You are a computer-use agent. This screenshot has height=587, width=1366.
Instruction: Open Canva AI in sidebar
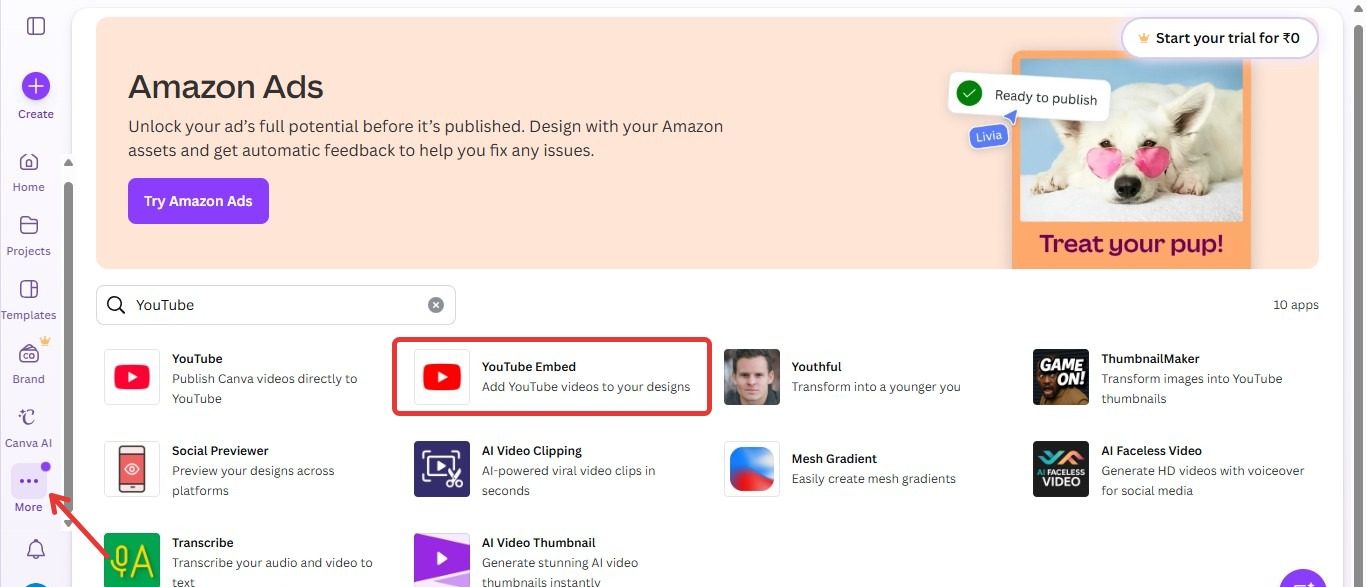pos(29,428)
